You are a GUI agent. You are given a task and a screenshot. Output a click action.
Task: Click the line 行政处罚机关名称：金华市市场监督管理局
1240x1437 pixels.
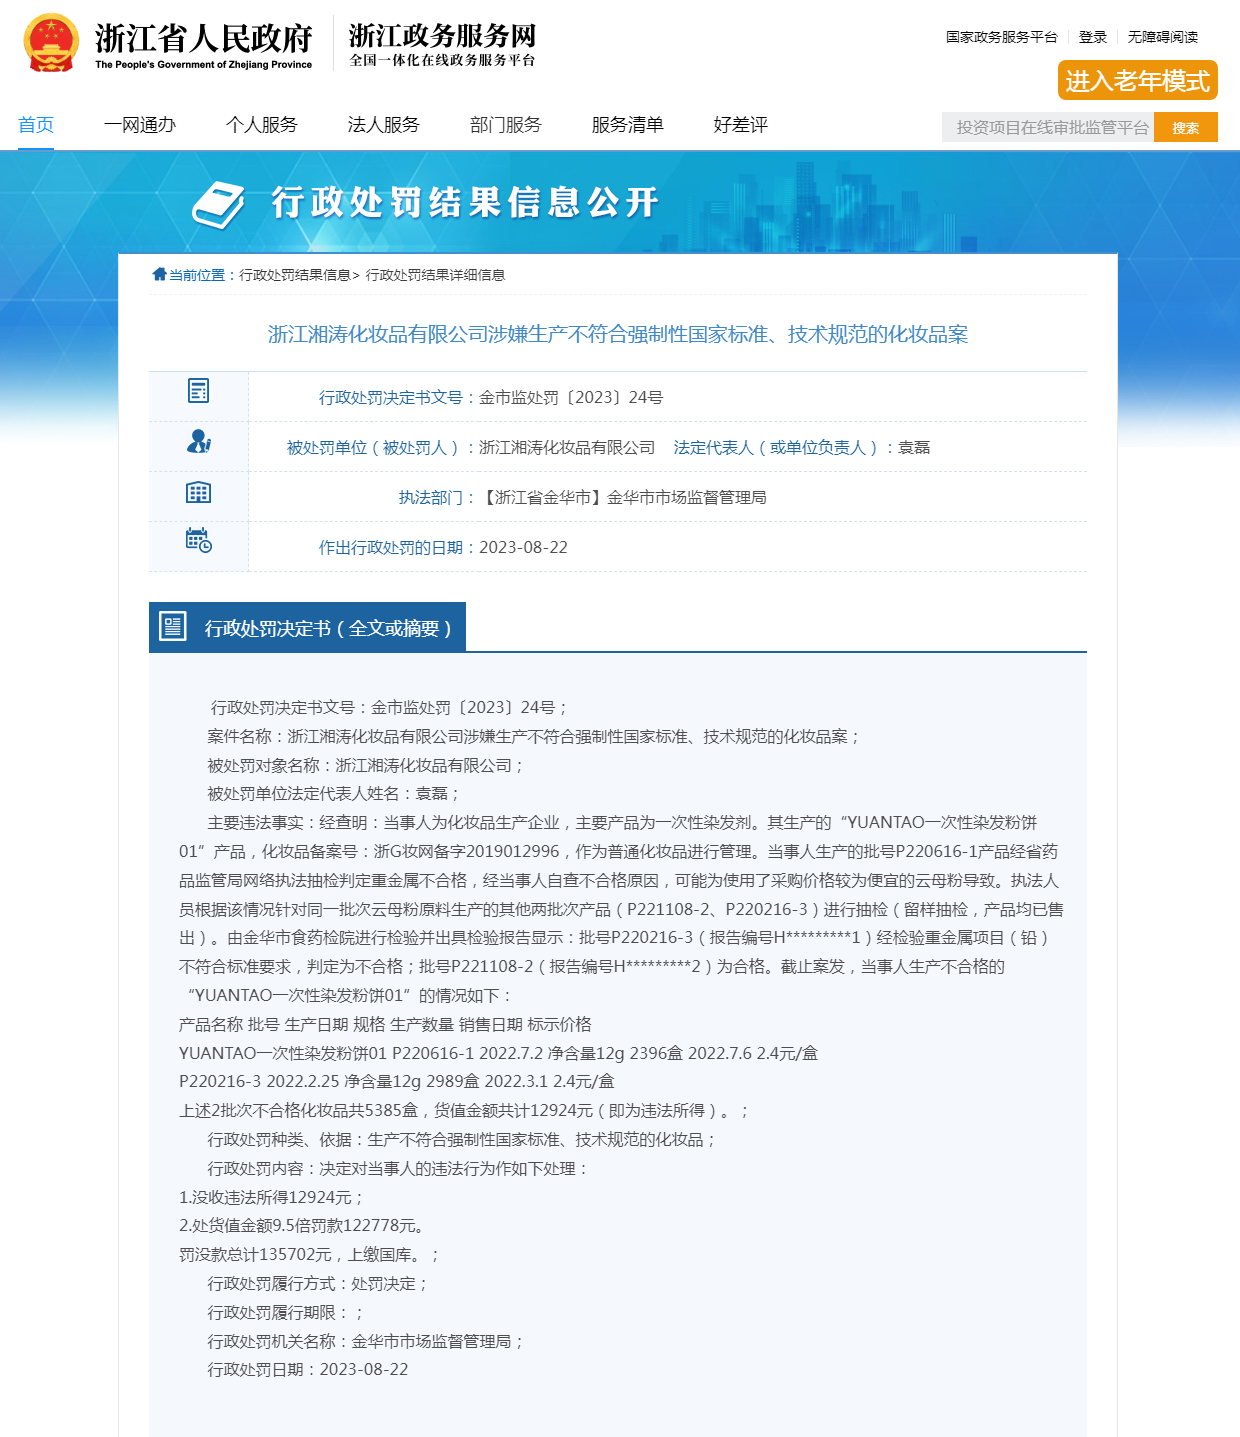pos(365,1341)
